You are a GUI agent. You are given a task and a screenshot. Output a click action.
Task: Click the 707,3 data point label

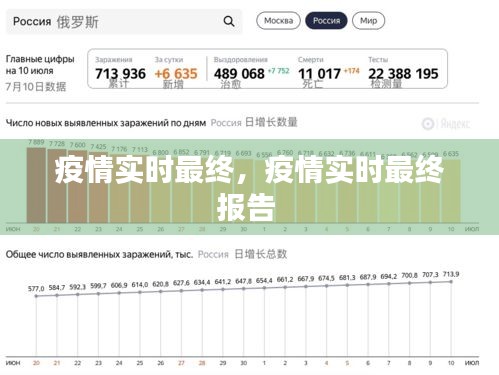pyautogui.click(x=430, y=275)
